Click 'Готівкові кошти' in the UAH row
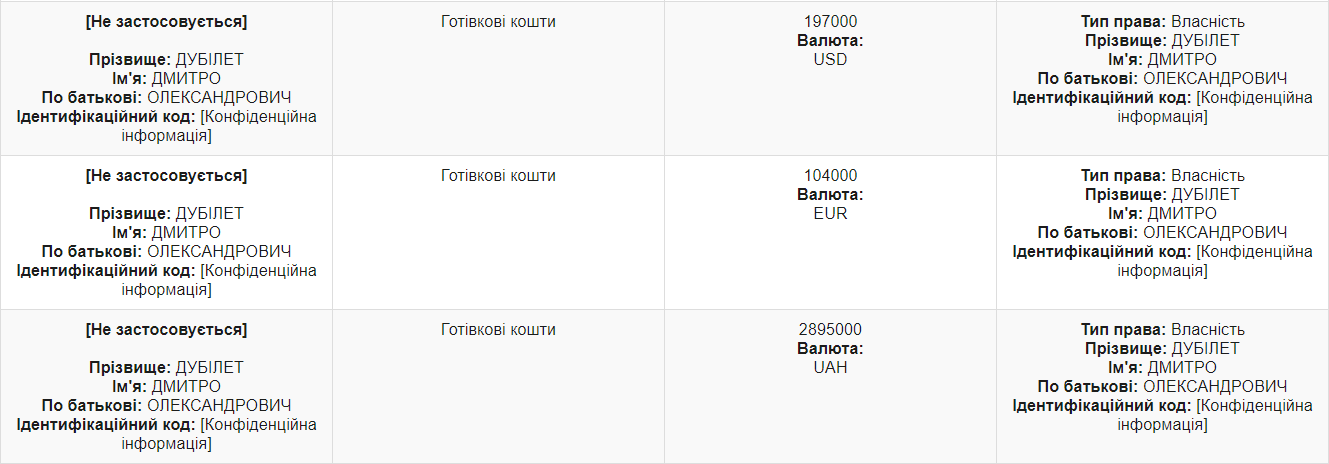Screen dimensions: 1329x464 click(498, 330)
